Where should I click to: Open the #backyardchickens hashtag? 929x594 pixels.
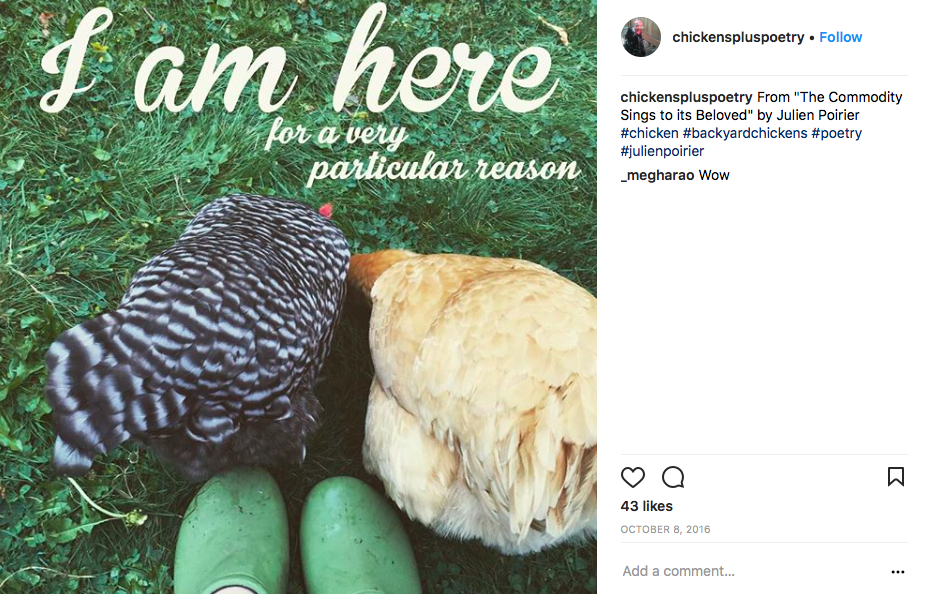click(x=744, y=133)
